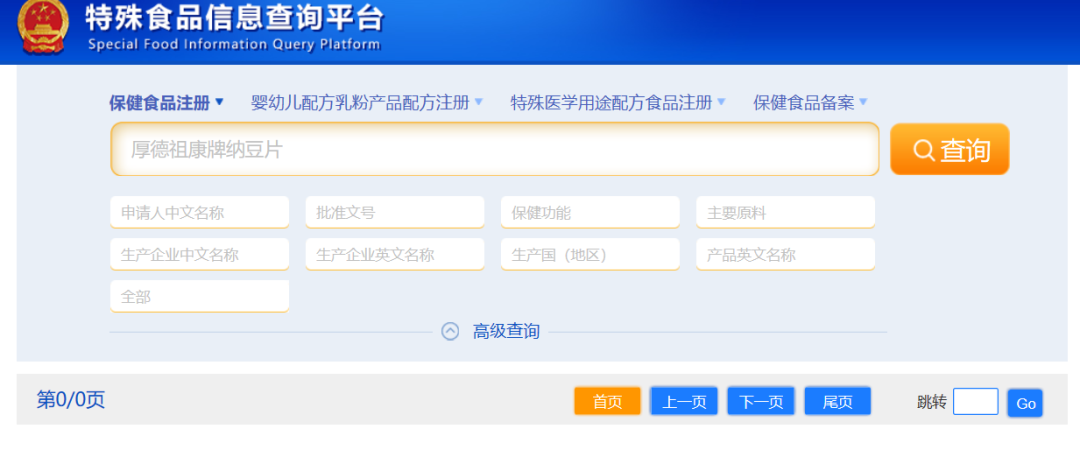Click the circled chevron beside 高级查询
This screenshot has height=471, width=1080.
[x=451, y=331]
